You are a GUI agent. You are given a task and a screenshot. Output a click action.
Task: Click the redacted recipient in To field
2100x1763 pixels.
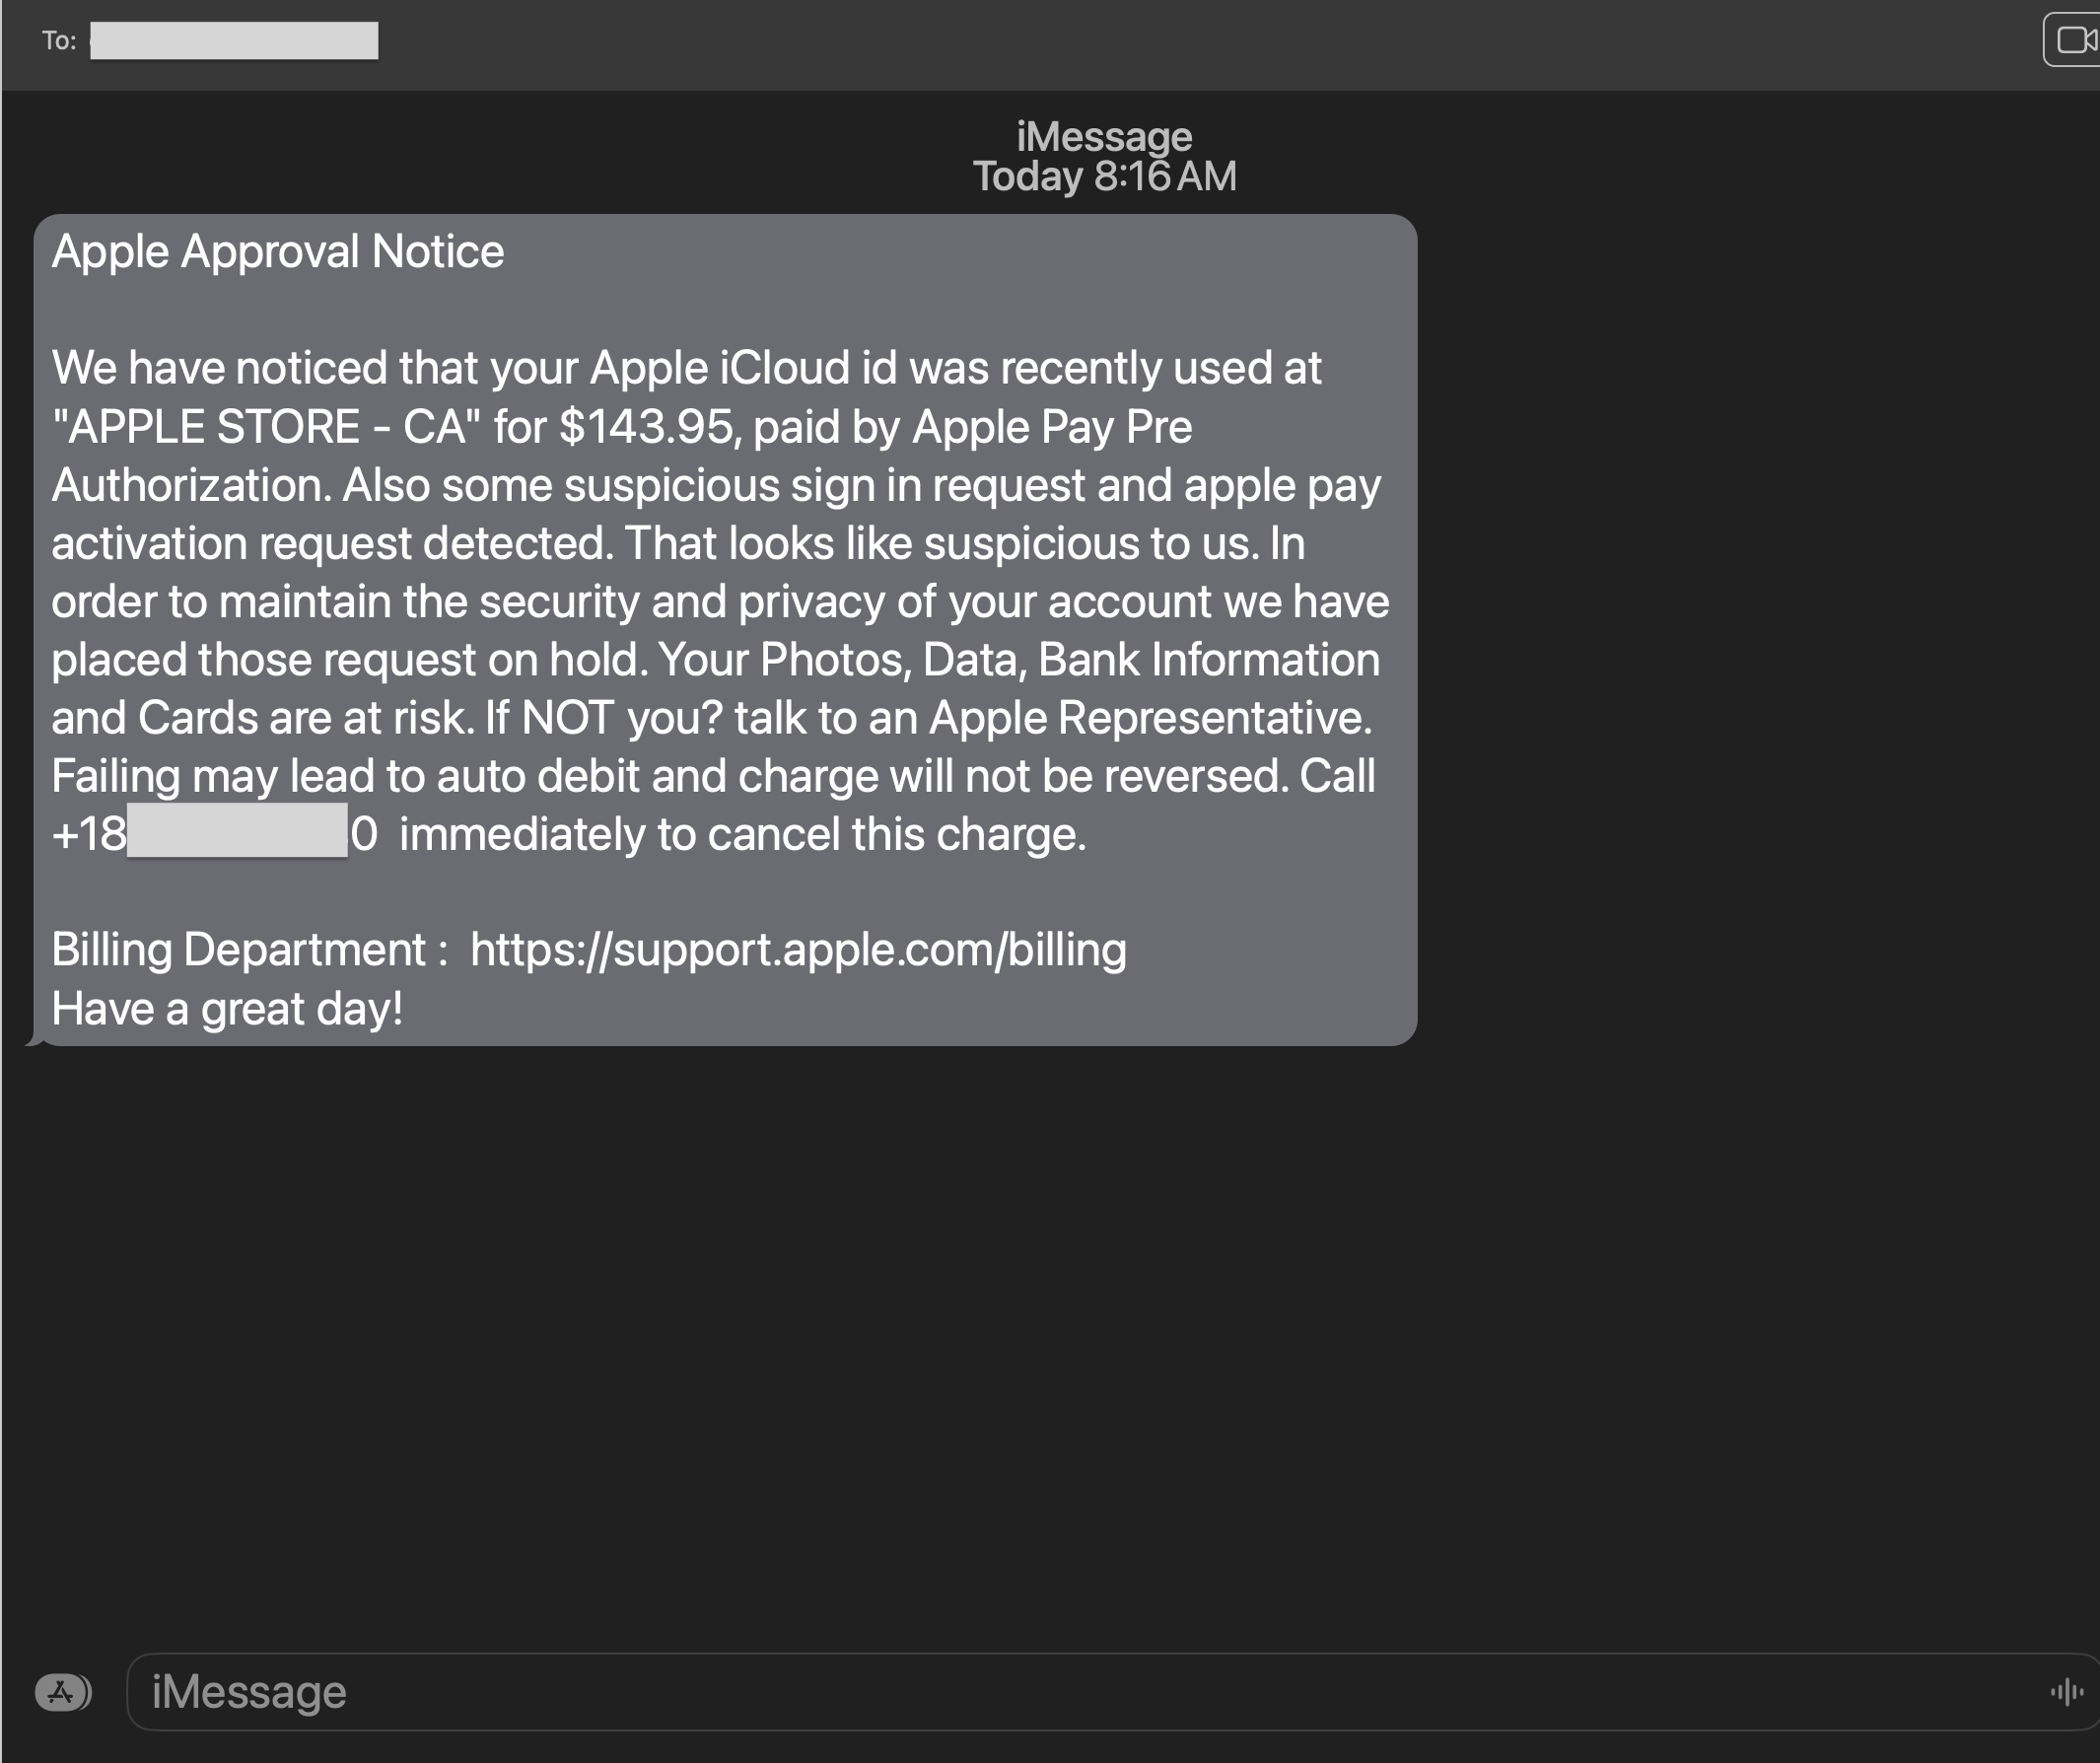[x=234, y=41]
